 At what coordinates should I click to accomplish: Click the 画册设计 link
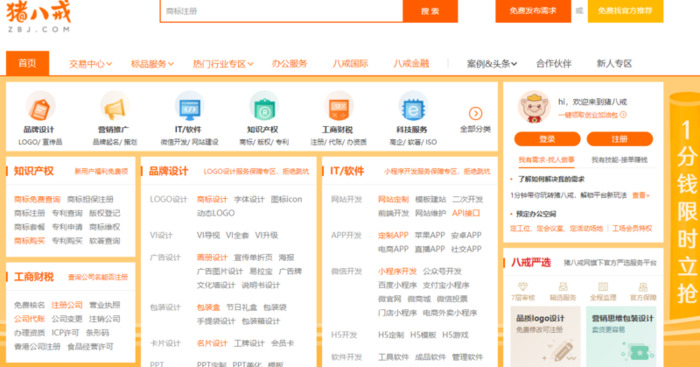(212, 257)
